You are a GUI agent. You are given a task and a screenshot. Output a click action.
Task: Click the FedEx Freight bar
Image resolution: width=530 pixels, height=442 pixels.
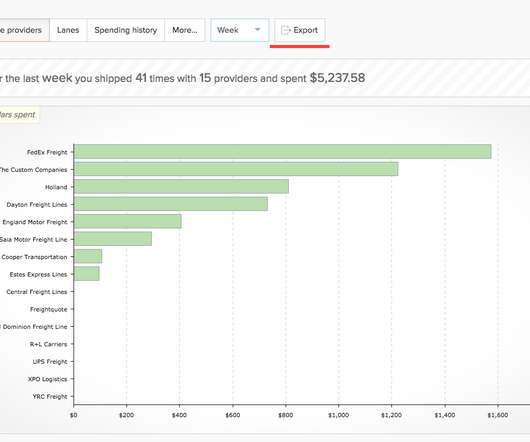[283, 151]
